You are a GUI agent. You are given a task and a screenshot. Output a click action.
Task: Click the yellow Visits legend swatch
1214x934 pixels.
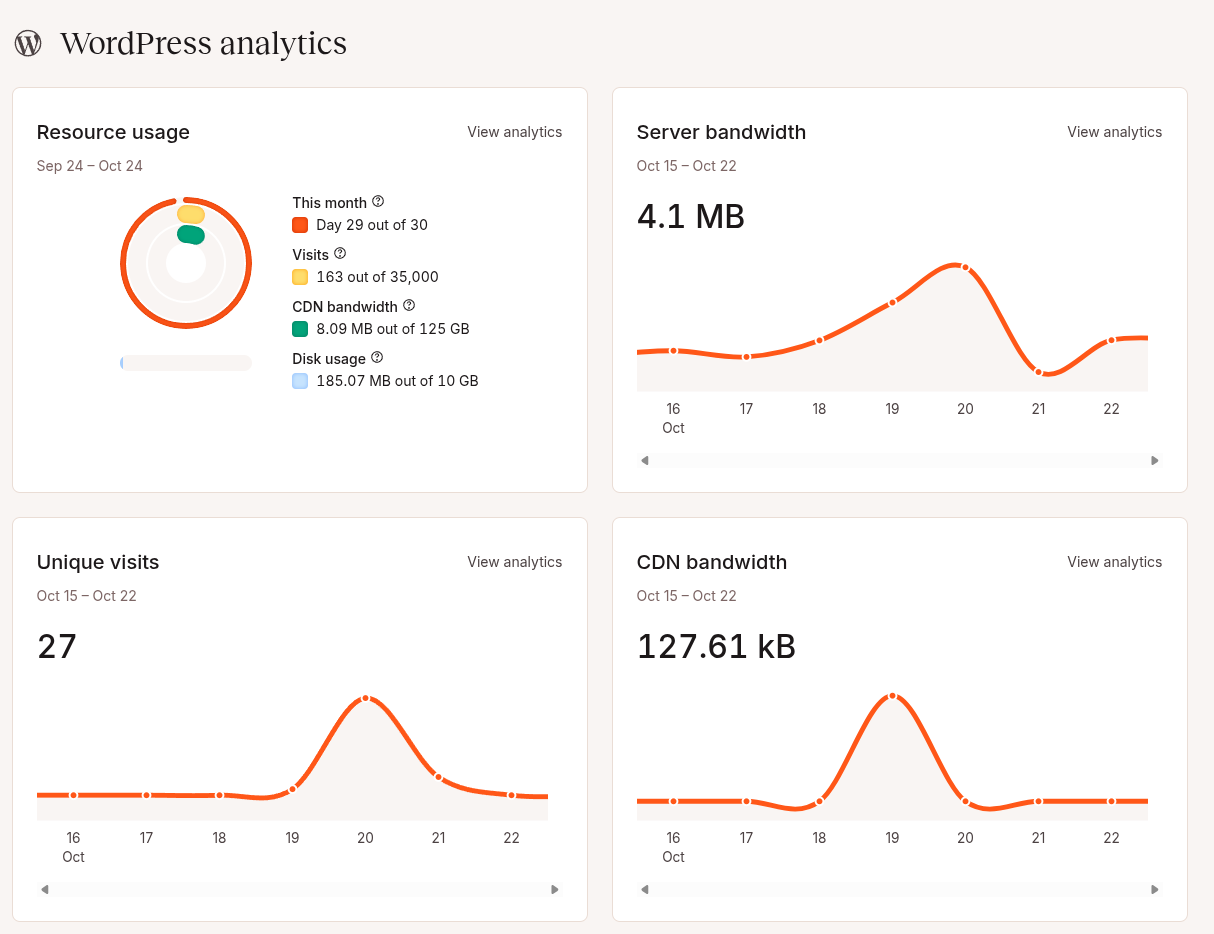click(x=300, y=277)
